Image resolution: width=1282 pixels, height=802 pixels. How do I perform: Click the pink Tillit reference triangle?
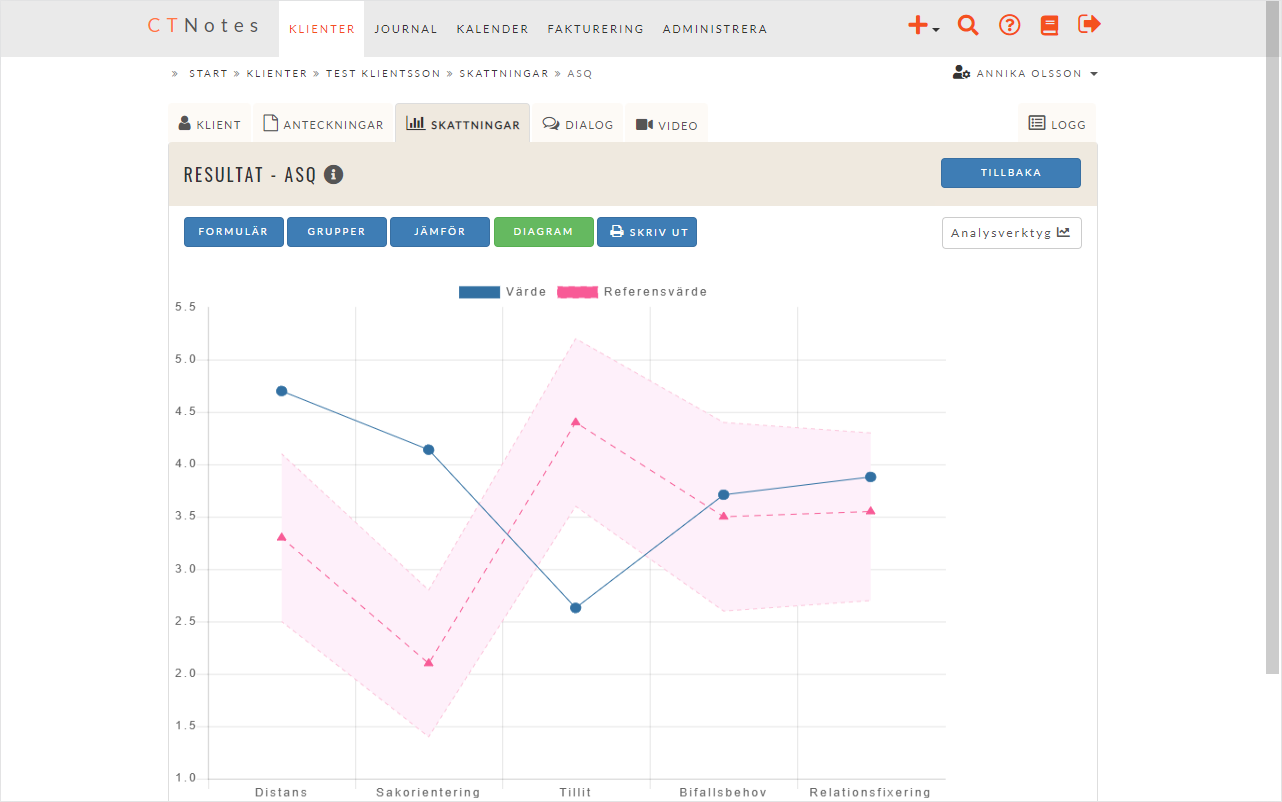pyautogui.click(x=576, y=422)
